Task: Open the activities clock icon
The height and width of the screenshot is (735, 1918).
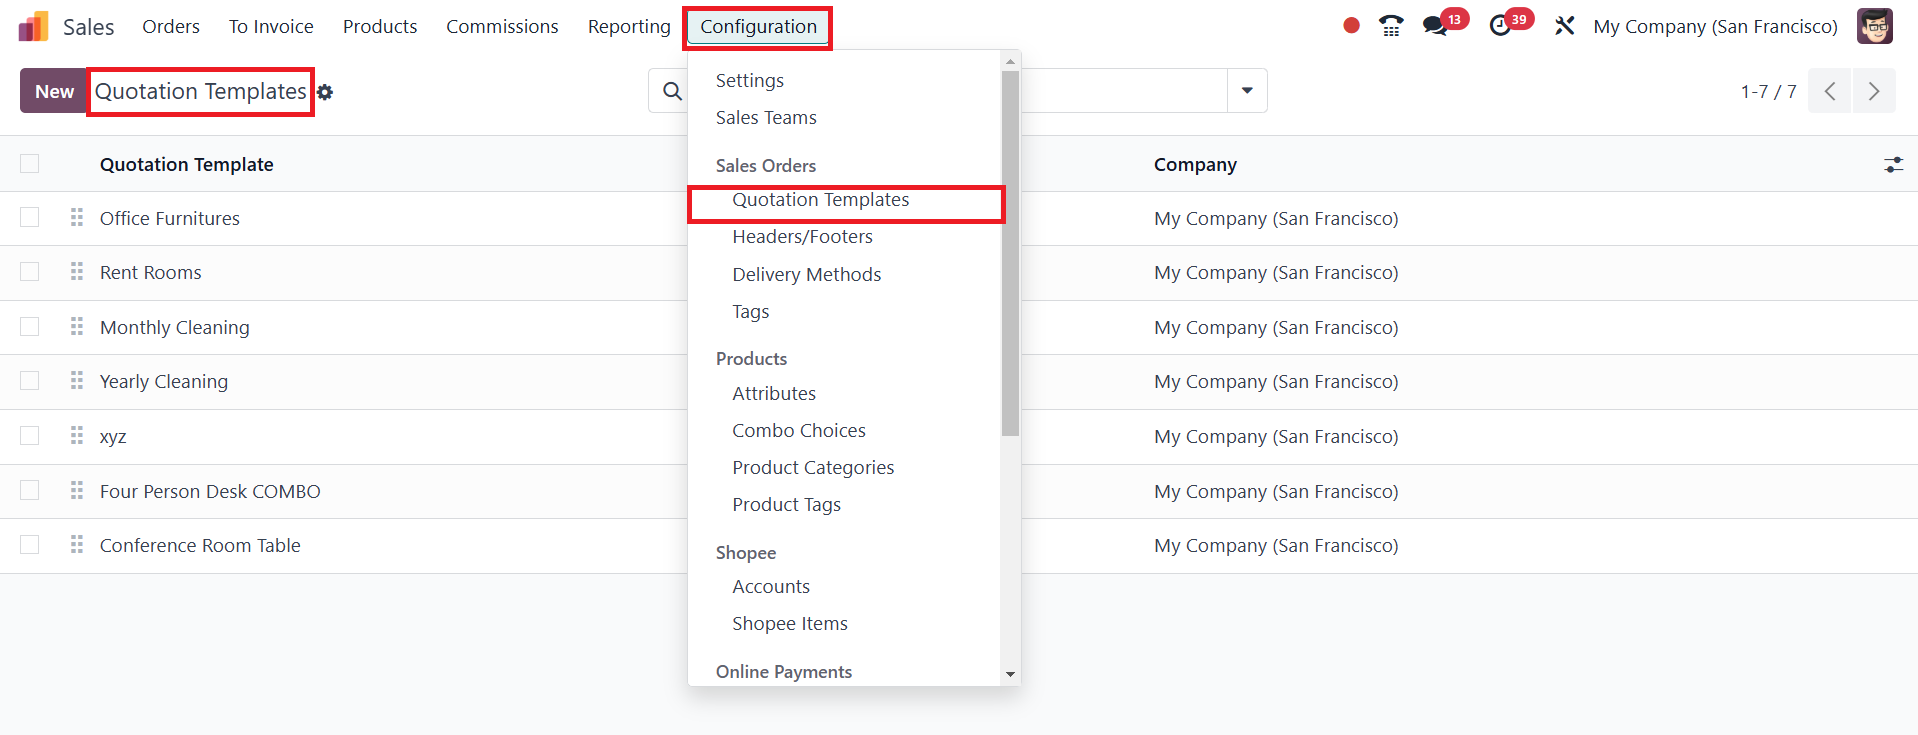Action: click(x=1500, y=26)
